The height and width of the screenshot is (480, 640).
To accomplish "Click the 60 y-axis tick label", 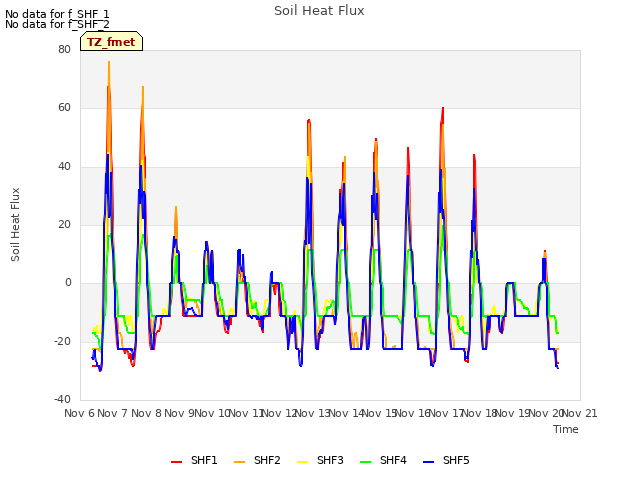I will pos(64,108).
